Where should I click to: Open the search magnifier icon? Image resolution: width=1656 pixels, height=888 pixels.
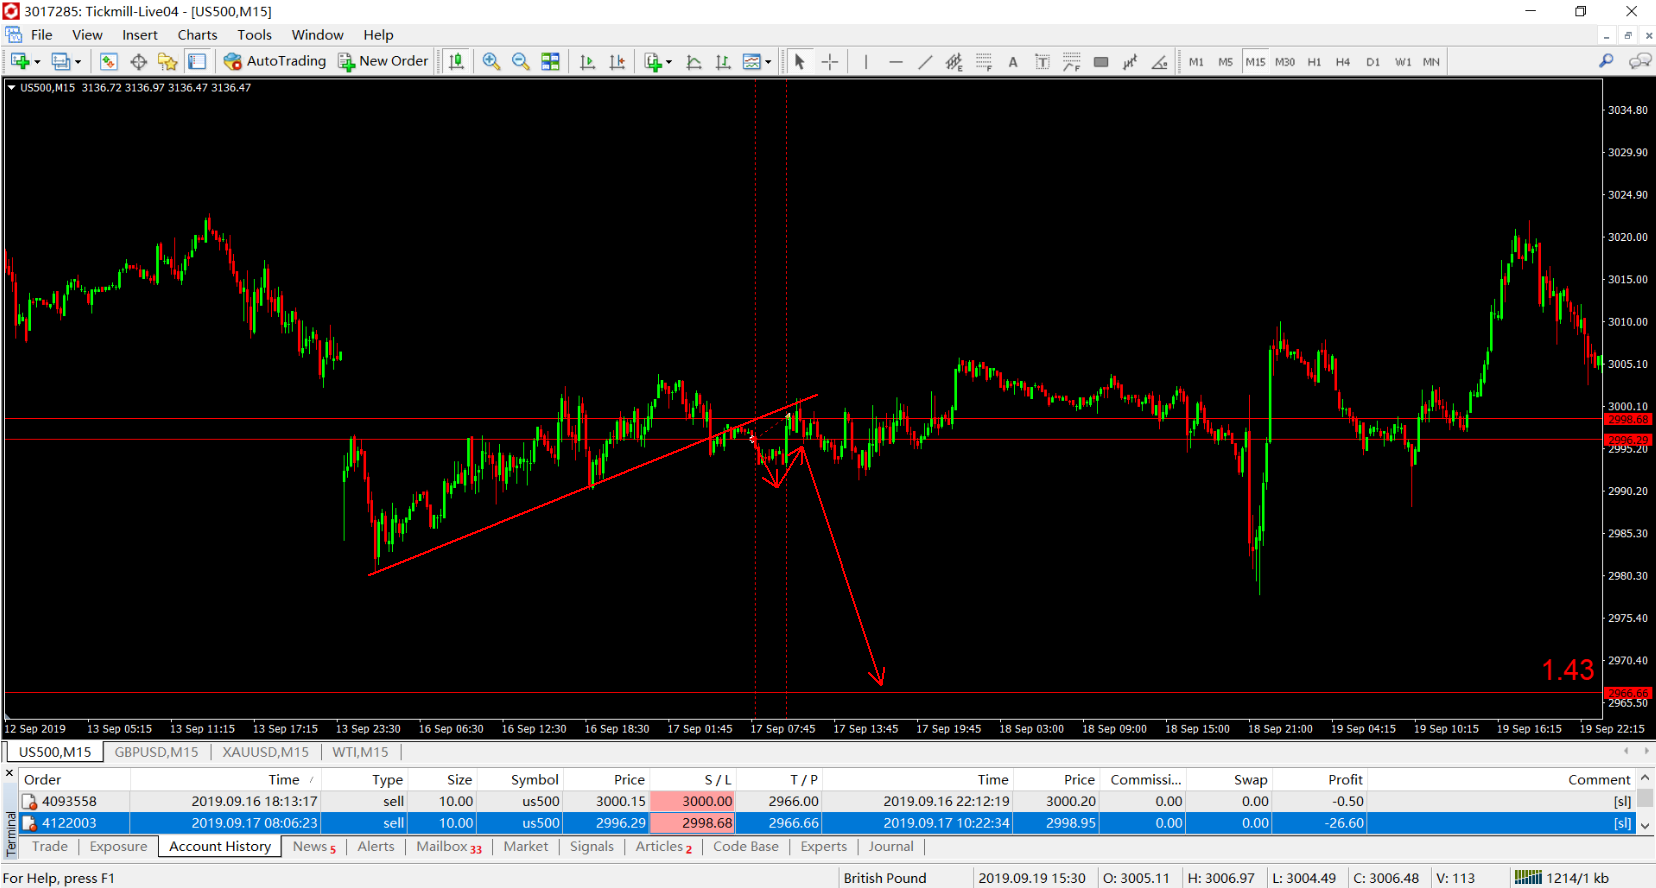point(1606,62)
